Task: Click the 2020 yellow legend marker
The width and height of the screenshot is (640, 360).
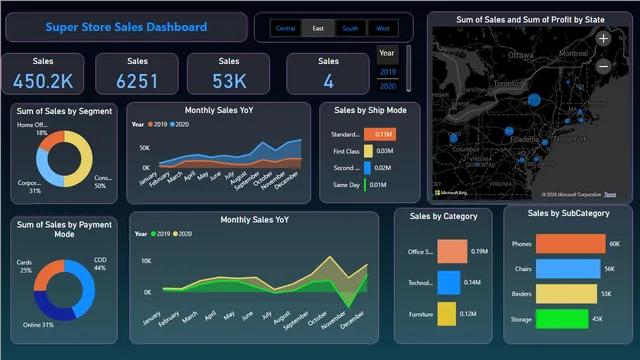Action: click(x=175, y=234)
